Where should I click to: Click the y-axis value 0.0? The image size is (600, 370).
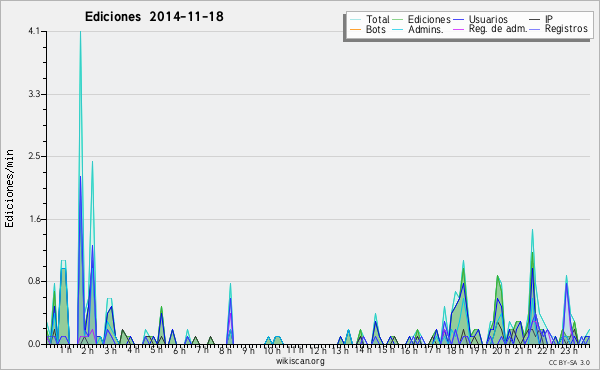coord(34,344)
